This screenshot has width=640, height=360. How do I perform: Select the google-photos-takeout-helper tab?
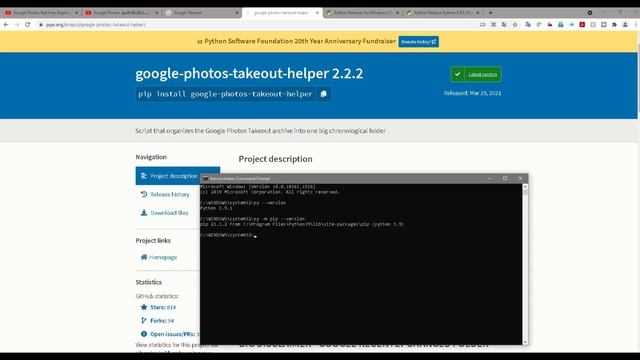(282, 13)
